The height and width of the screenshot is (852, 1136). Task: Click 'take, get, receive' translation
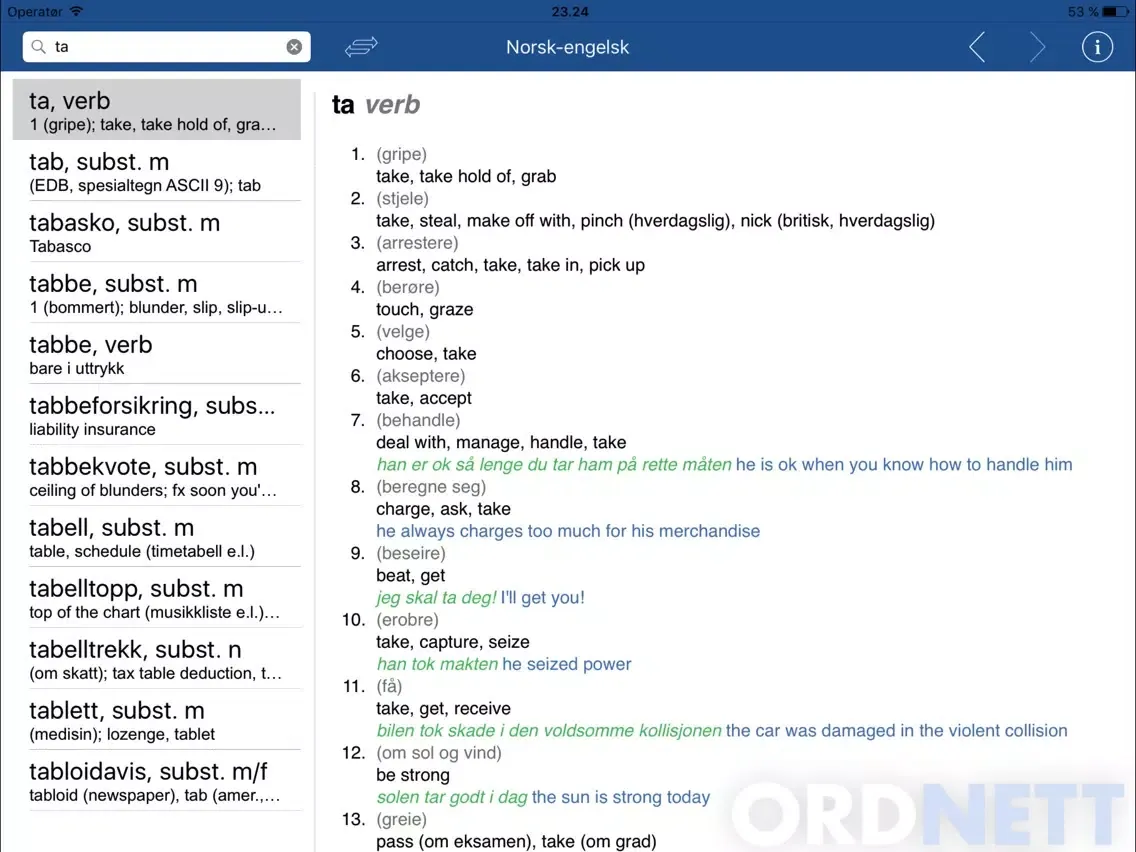tap(443, 709)
